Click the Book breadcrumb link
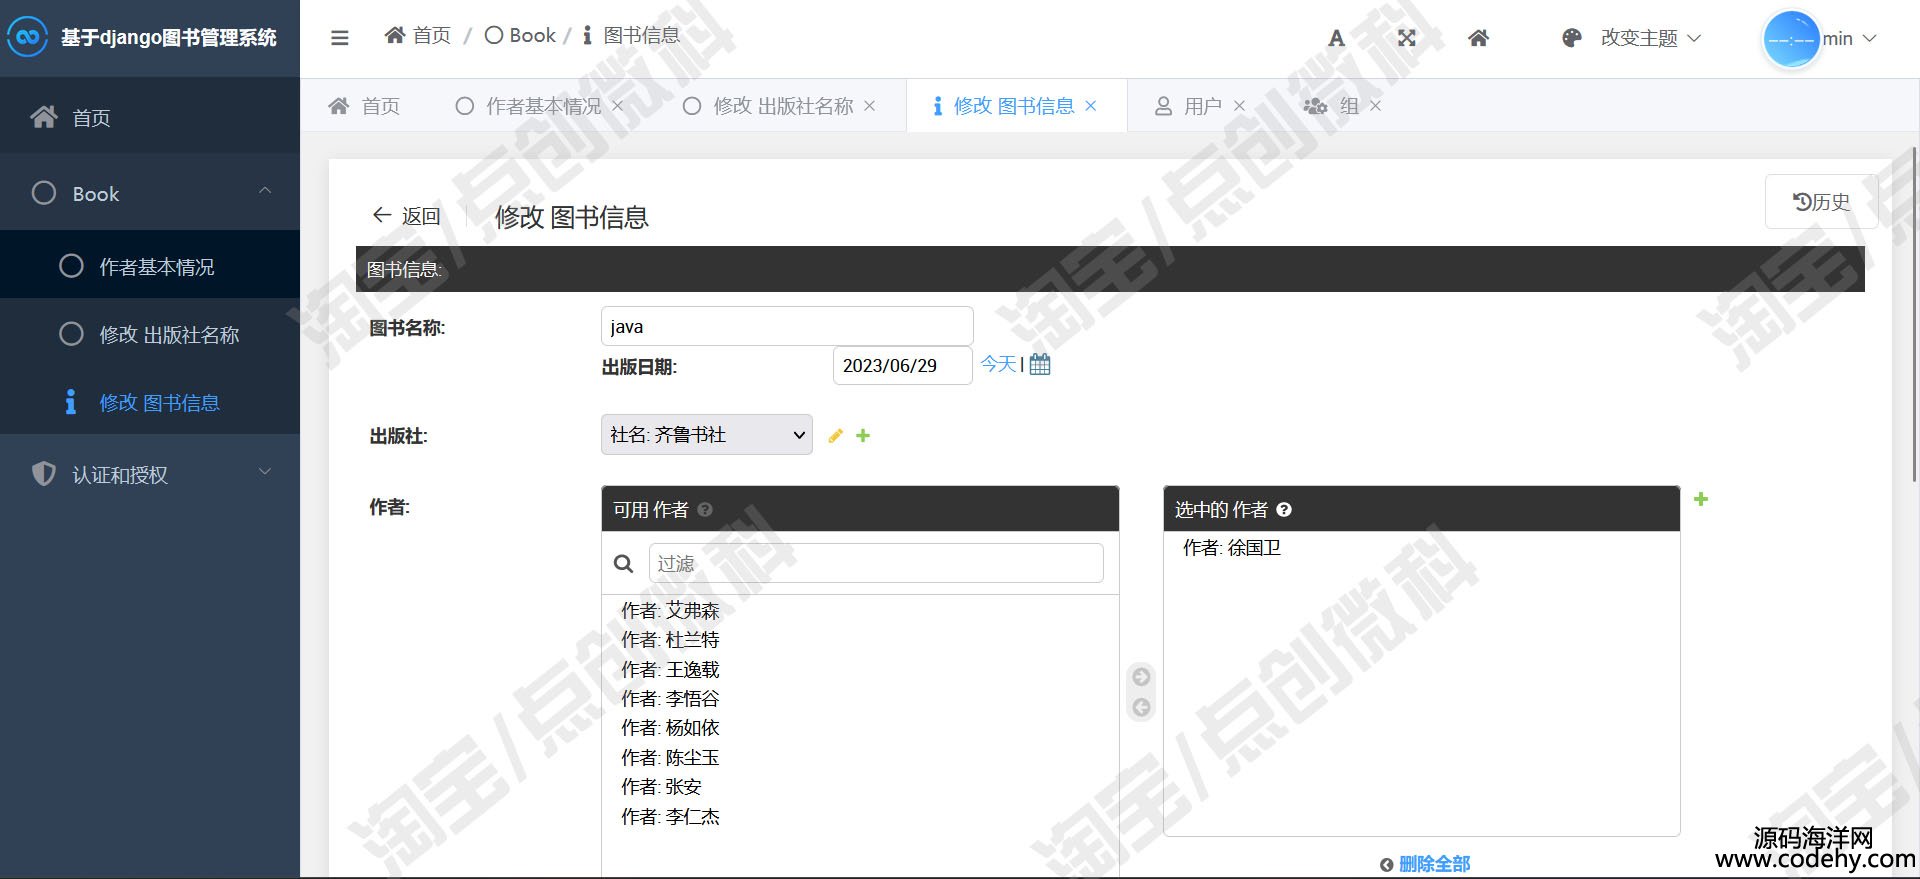This screenshot has height=879, width=1920. click(x=520, y=35)
